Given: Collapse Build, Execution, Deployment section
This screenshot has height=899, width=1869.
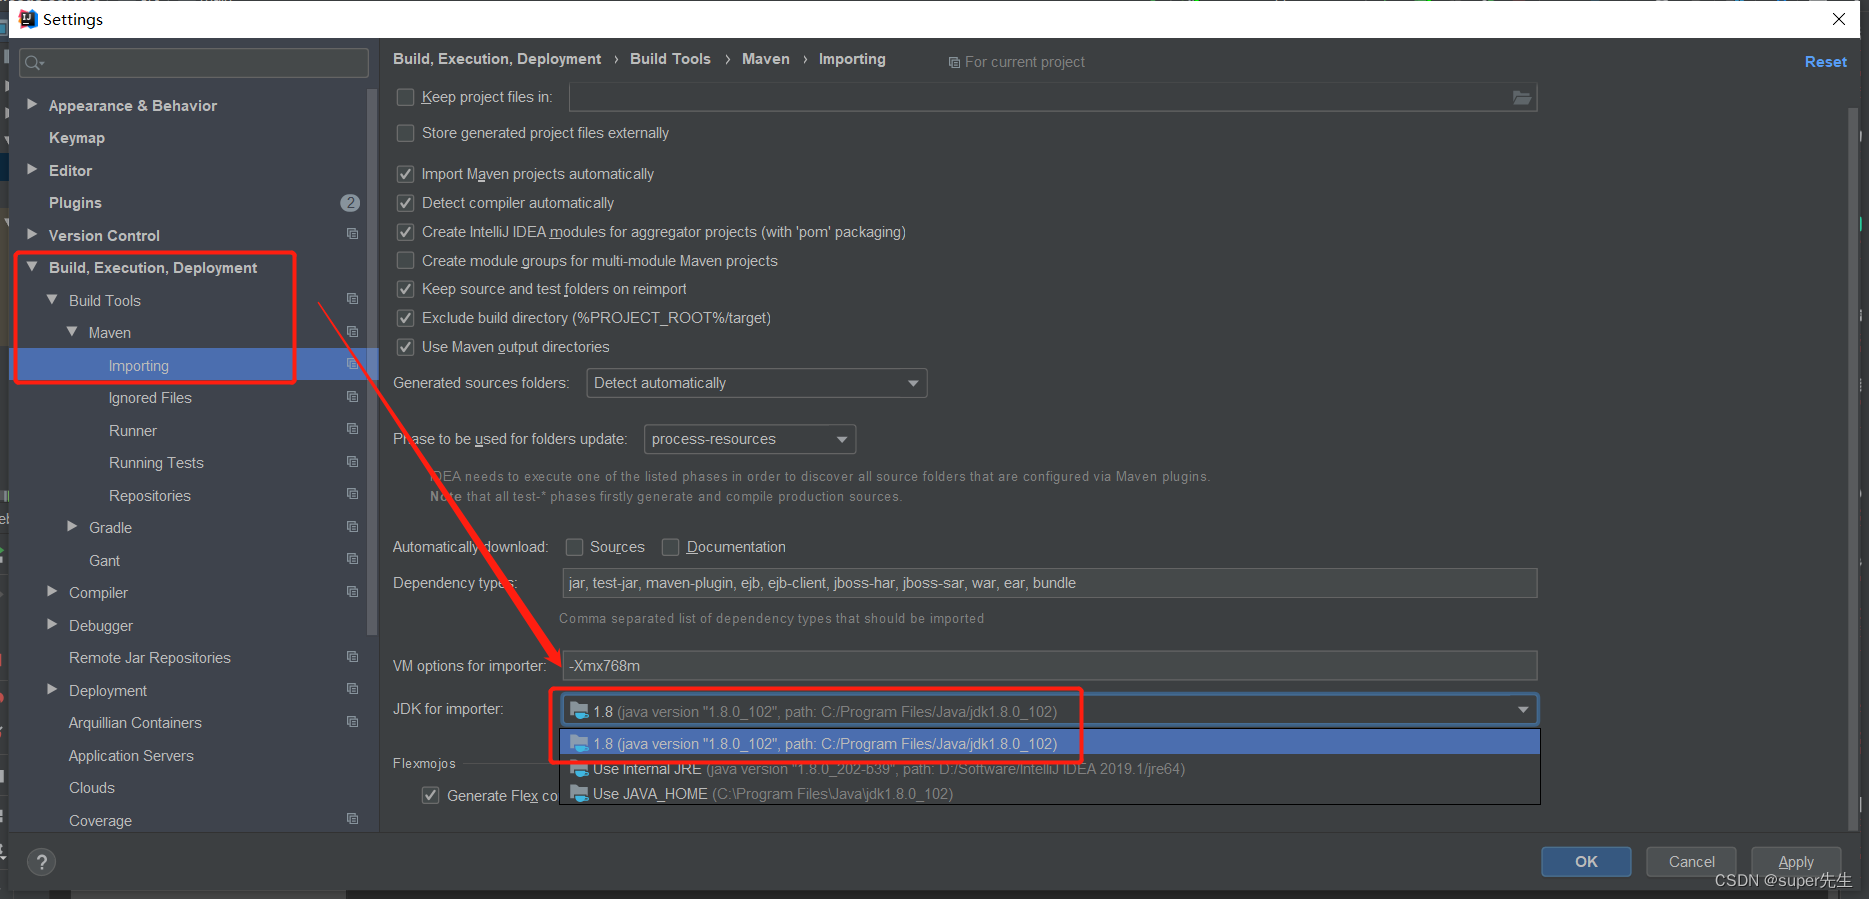Looking at the screenshot, I should tap(32, 267).
